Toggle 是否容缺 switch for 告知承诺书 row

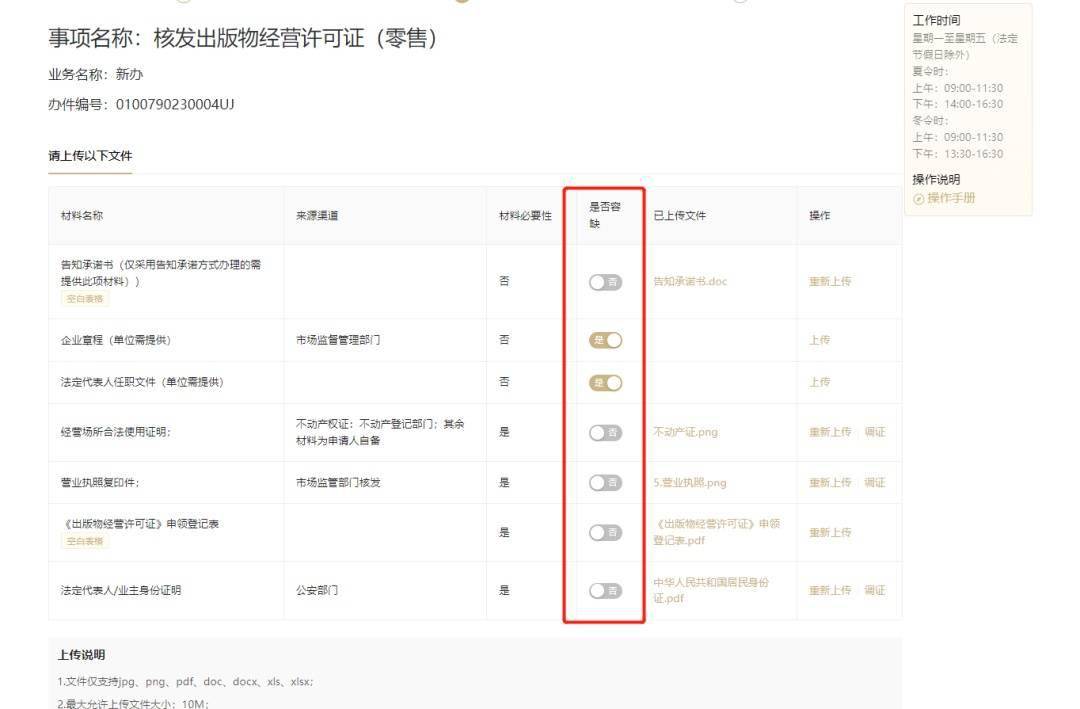click(606, 281)
